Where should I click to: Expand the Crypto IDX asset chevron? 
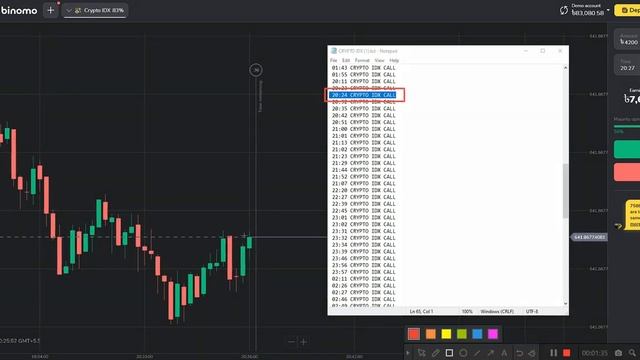pyautogui.click(x=69, y=10)
